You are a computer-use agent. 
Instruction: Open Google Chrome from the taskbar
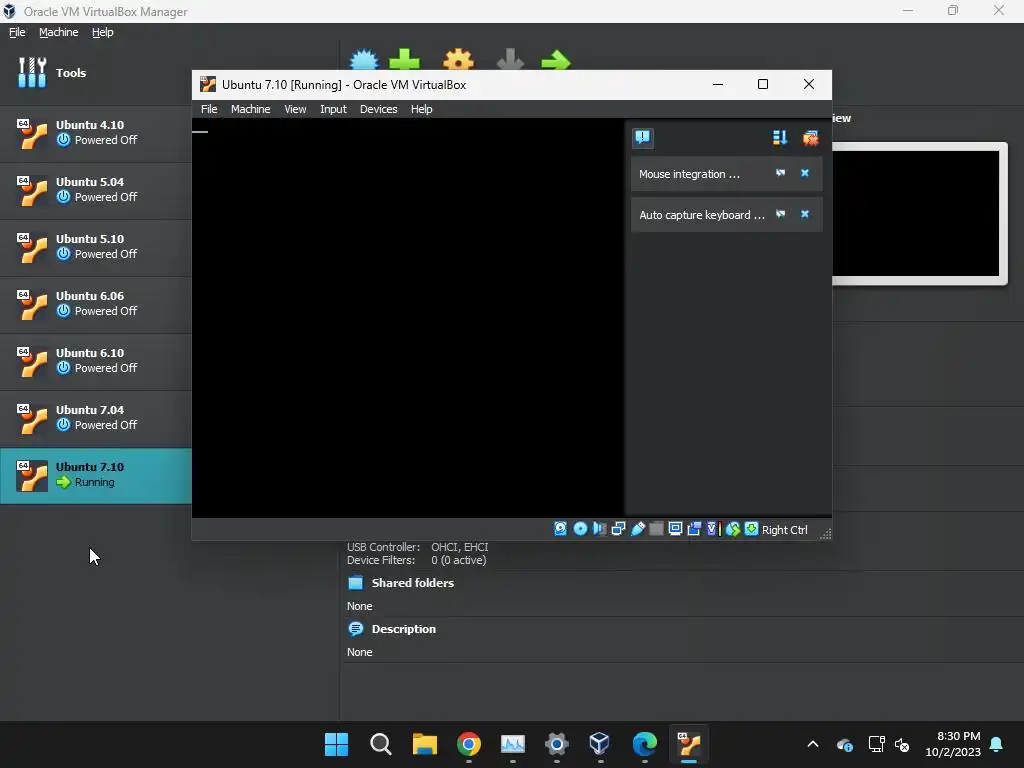(468, 744)
